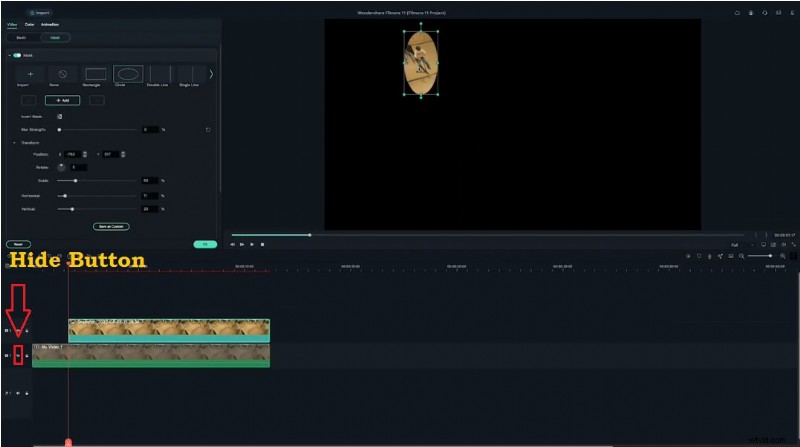Switch to the Color tab
The height and width of the screenshot is (447, 800).
(29, 23)
